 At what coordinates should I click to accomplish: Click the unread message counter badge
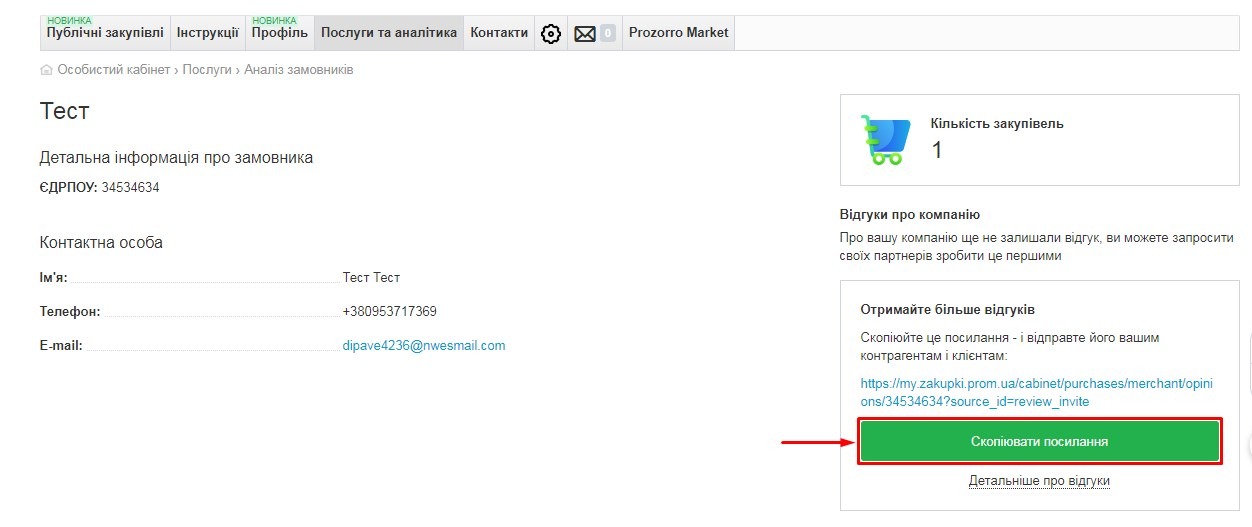click(x=607, y=34)
